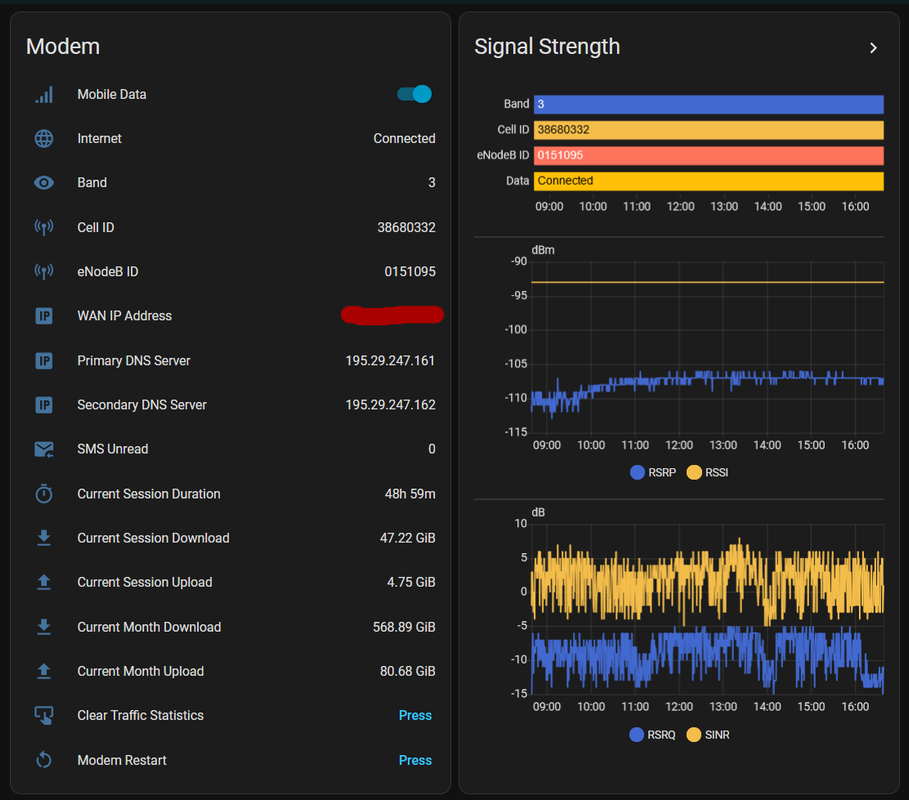This screenshot has width=909, height=800.
Task: Click the blue RSRP line in dBm chart
Action: coord(707,380)
